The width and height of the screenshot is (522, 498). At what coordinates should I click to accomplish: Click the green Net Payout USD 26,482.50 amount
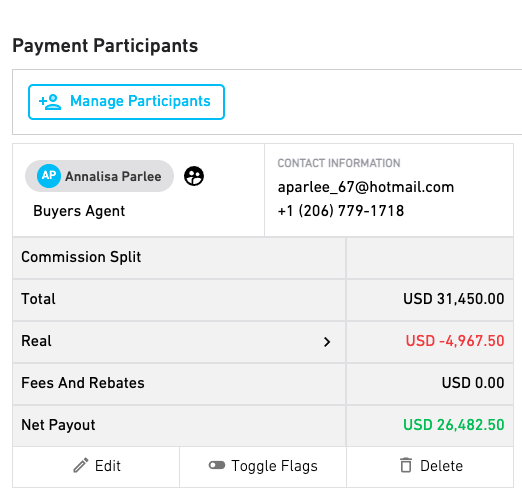[x=454, y=425]
